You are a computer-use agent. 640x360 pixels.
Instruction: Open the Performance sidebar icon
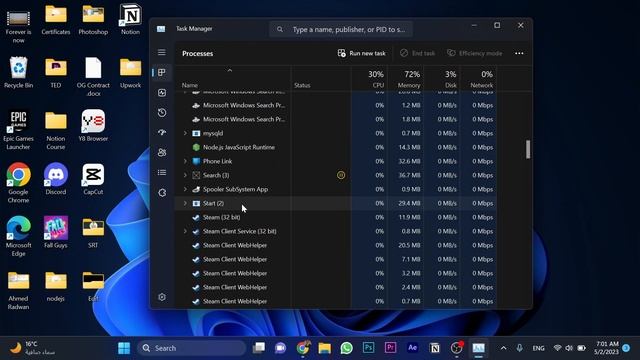(162, 93)
